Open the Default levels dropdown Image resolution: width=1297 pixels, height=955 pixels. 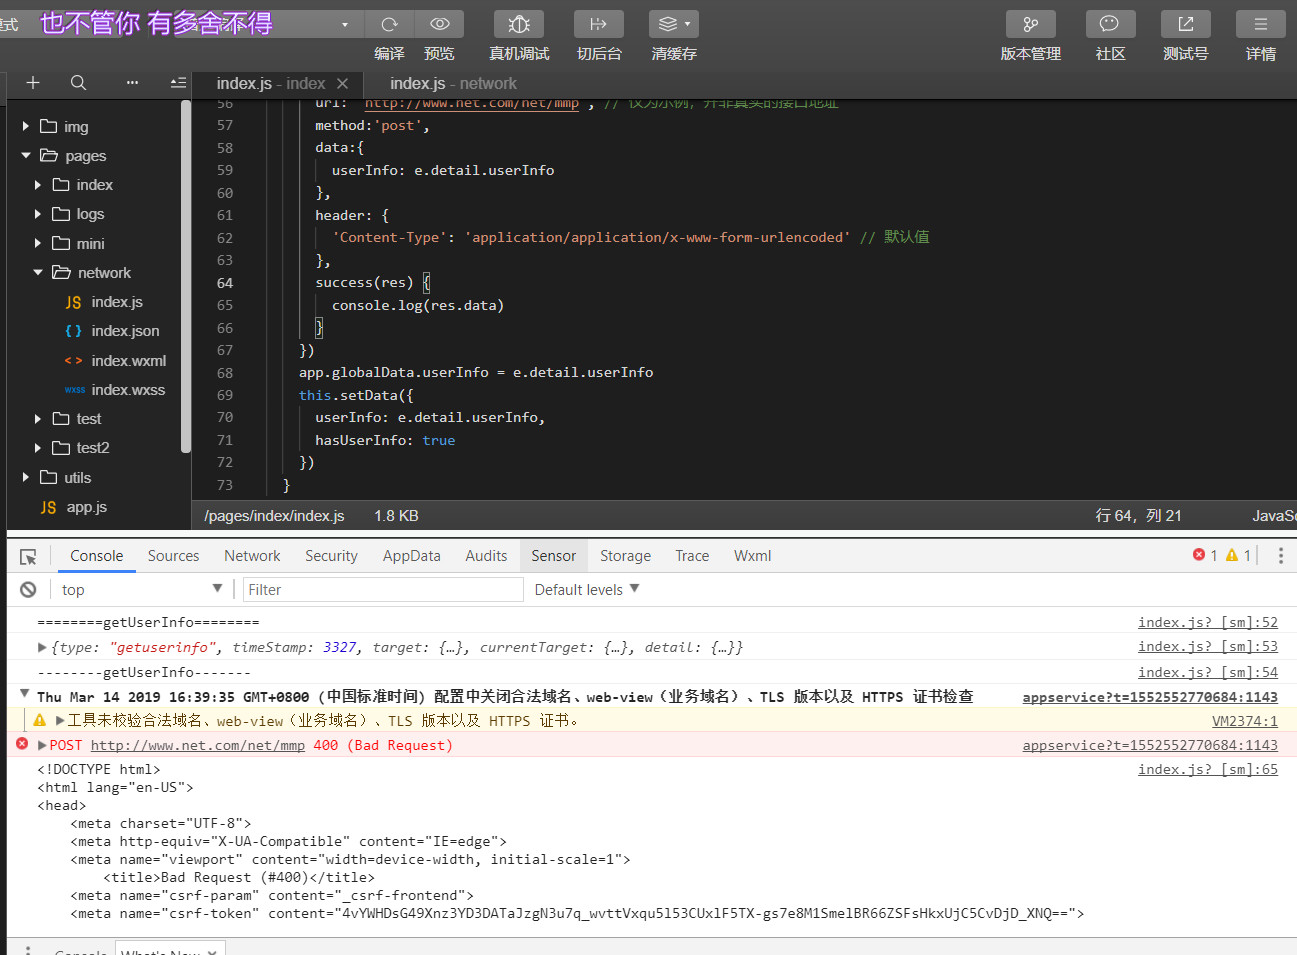pyautogui.click(x=586, y=590)
